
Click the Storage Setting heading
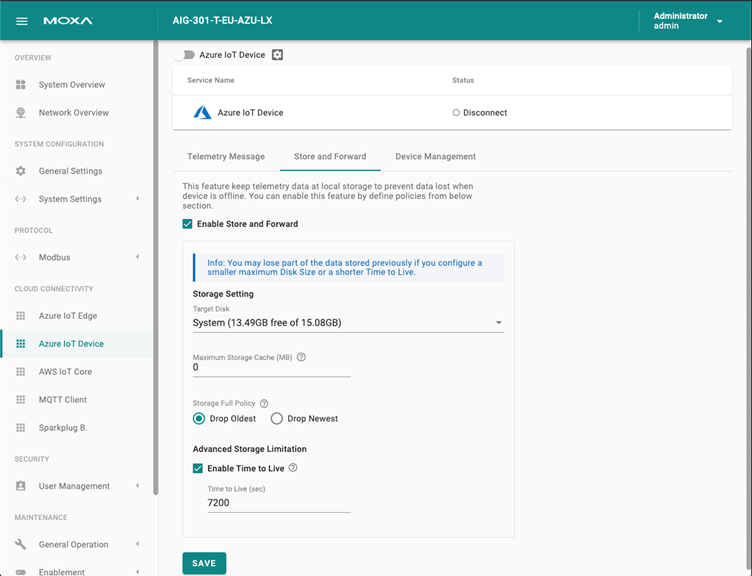[x=223, y=294]
